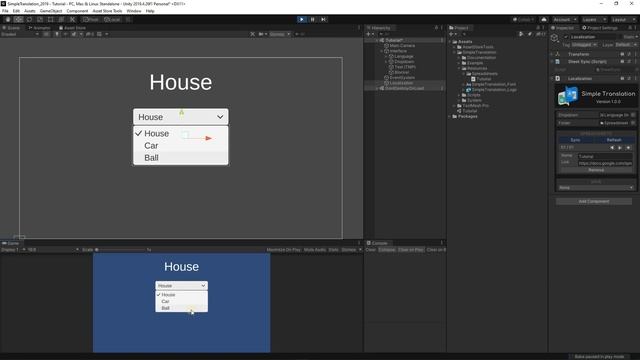Toggle Console Collapse

(387, 249)
